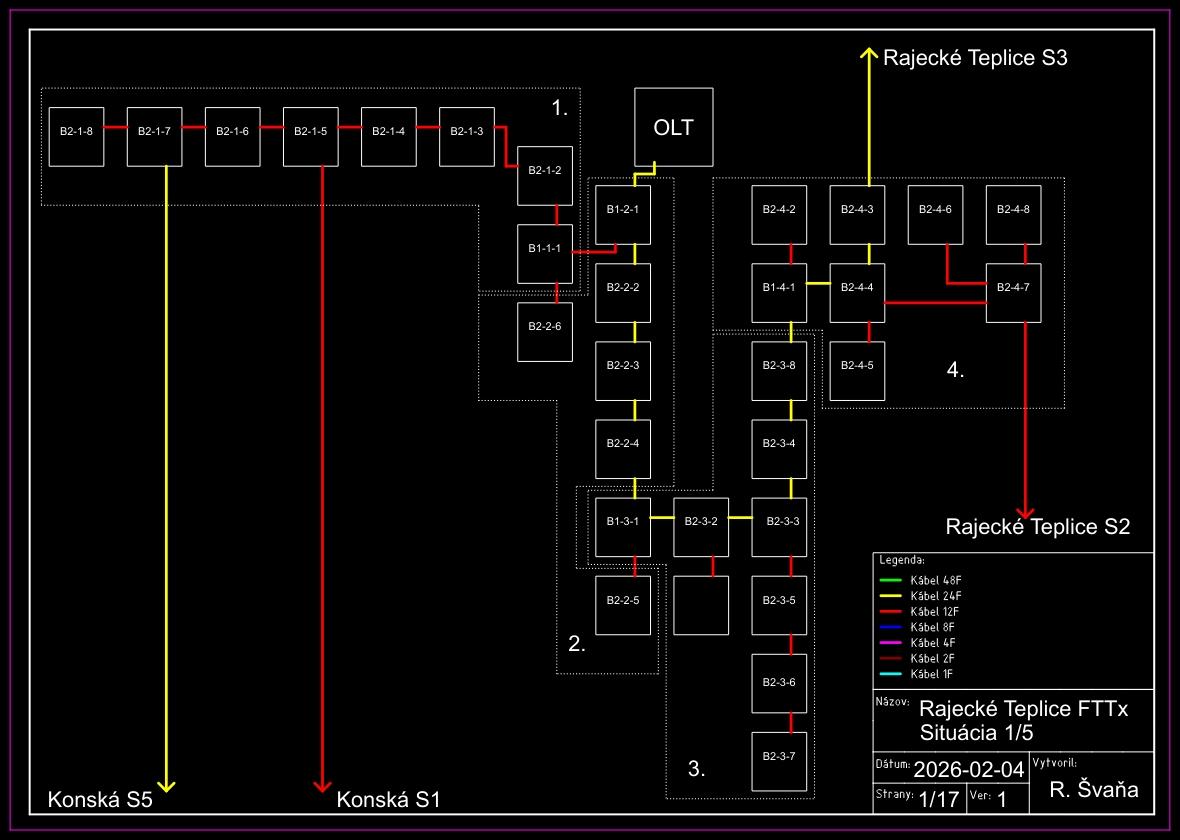Image resolution: width=1180 pixels, height=840 pixels.
Task: Click the unlabeled box below B2-3-2
Action: tap(701, 606)
